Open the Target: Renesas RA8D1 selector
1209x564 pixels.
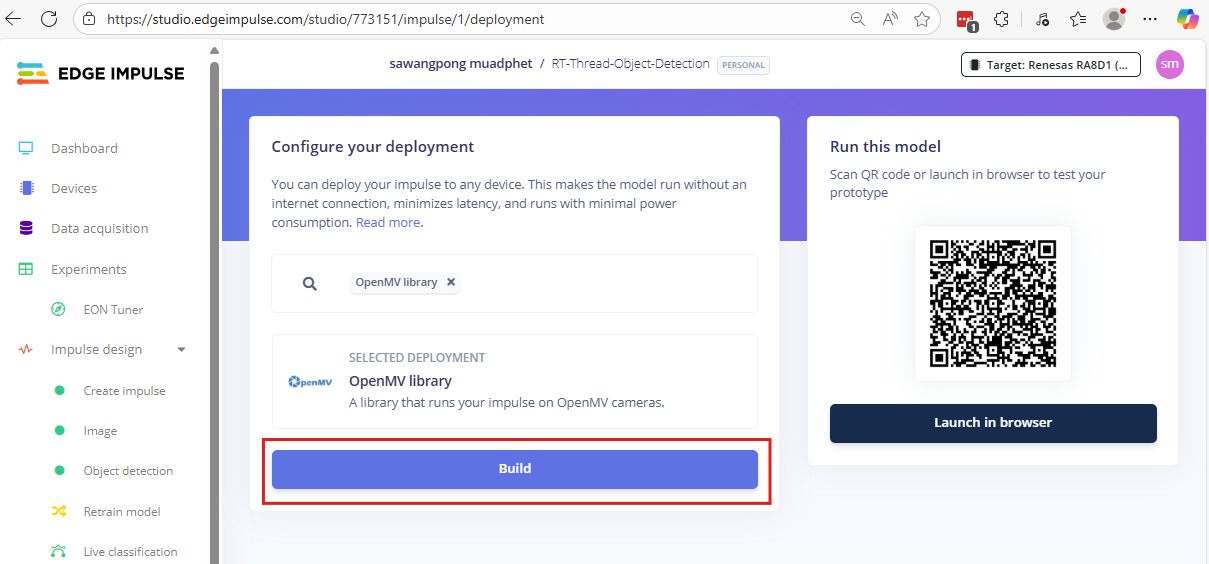click(x=1050, y=65)
